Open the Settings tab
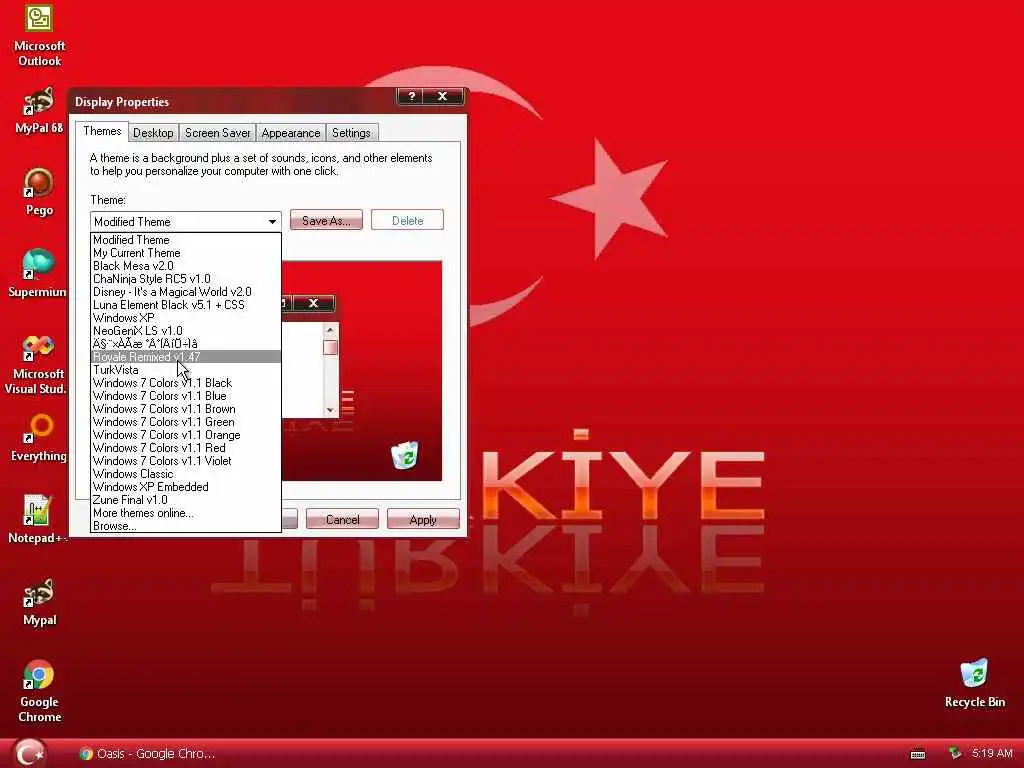The height and width of the screenshot is (768, 1024). click(351, 133)
